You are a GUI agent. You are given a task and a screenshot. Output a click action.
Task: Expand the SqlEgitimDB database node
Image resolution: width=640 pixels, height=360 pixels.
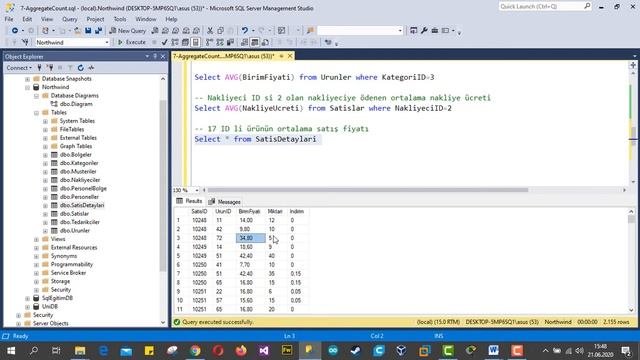point(27,298)
